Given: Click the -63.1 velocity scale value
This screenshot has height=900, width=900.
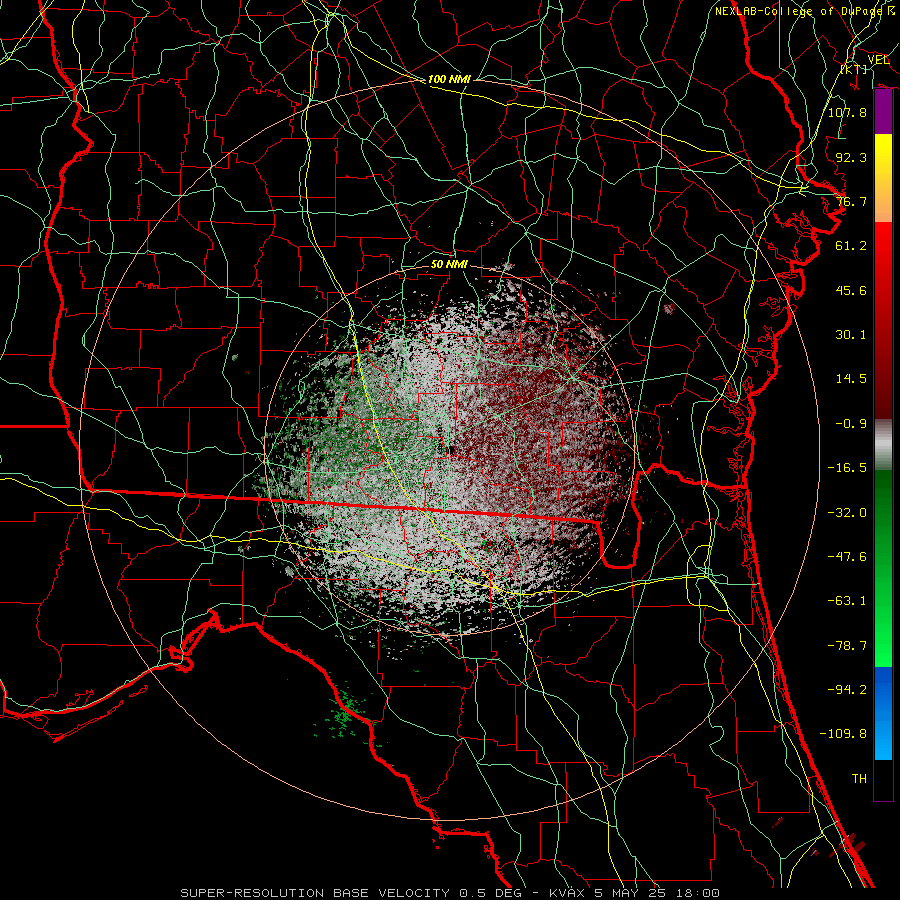Looking at the screenshot, I should click(847, 601).
